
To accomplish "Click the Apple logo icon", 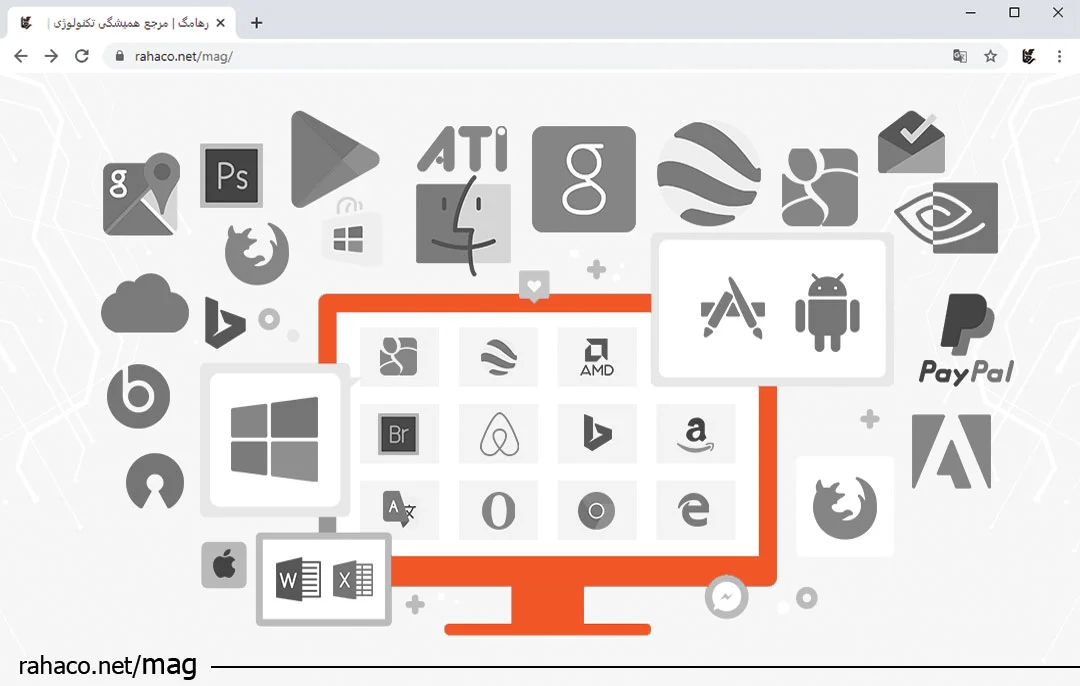I will coord(224,565).
